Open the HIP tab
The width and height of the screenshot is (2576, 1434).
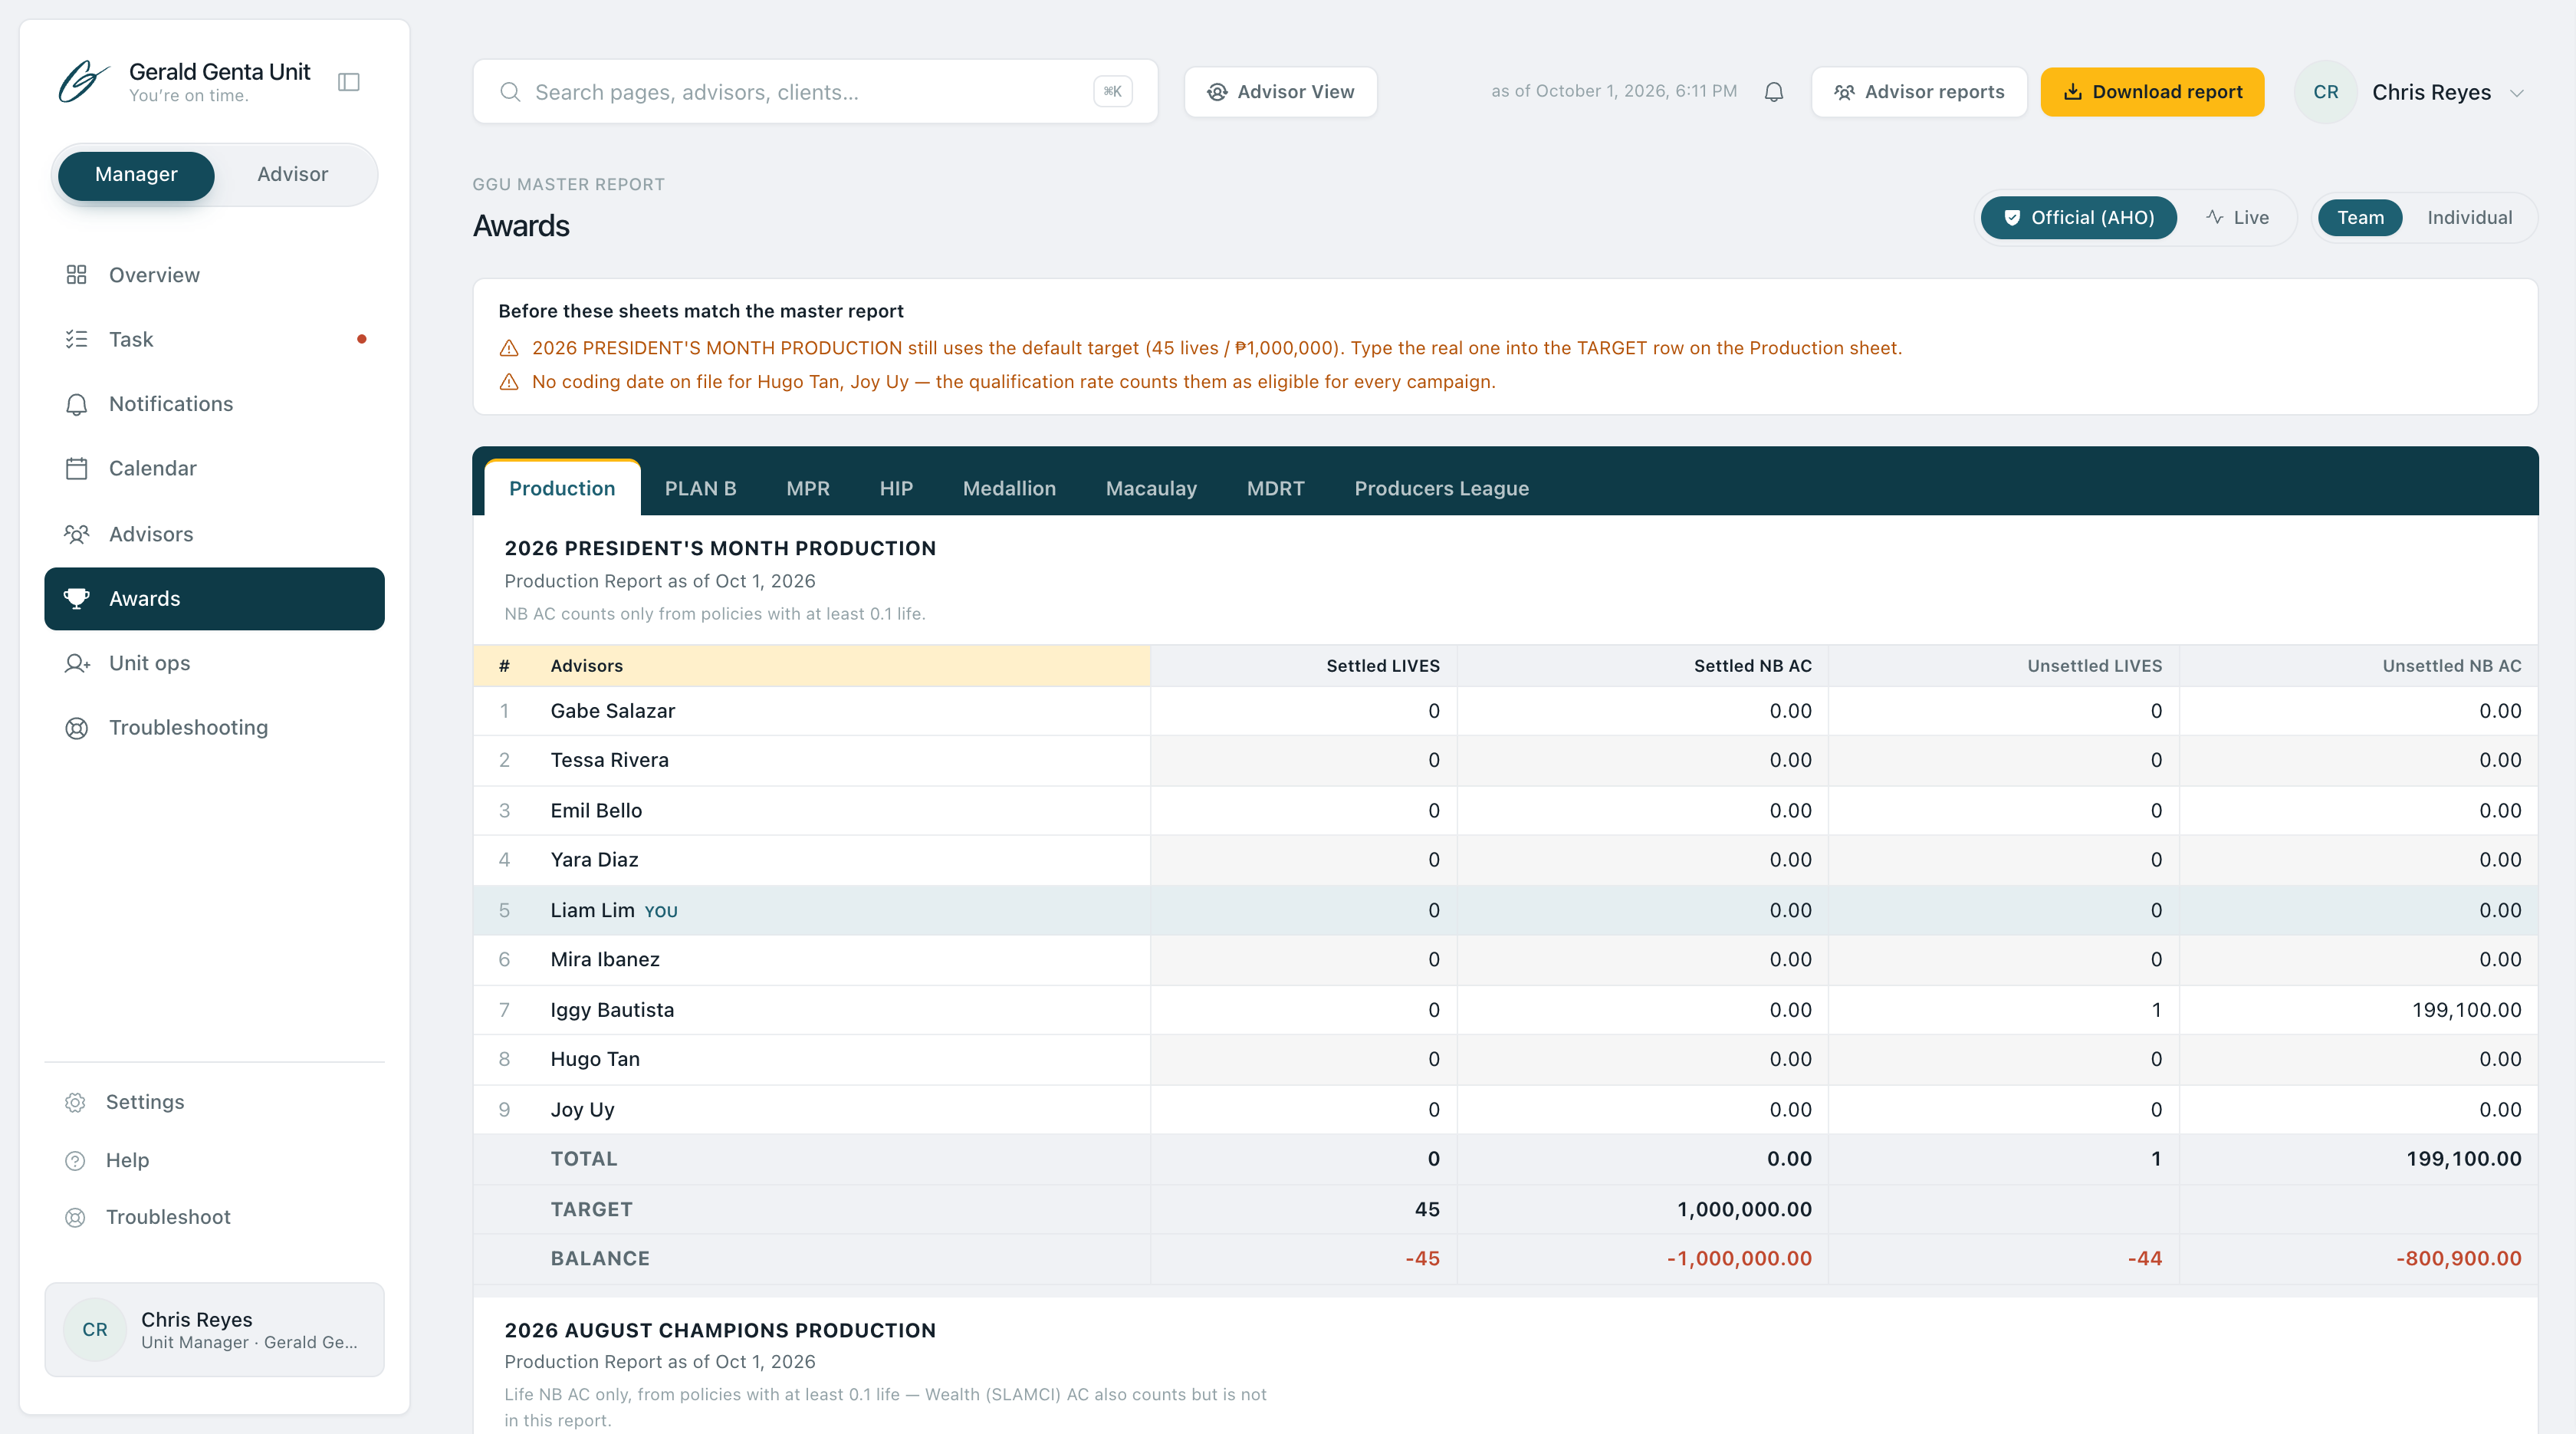[x=896, y=488]
